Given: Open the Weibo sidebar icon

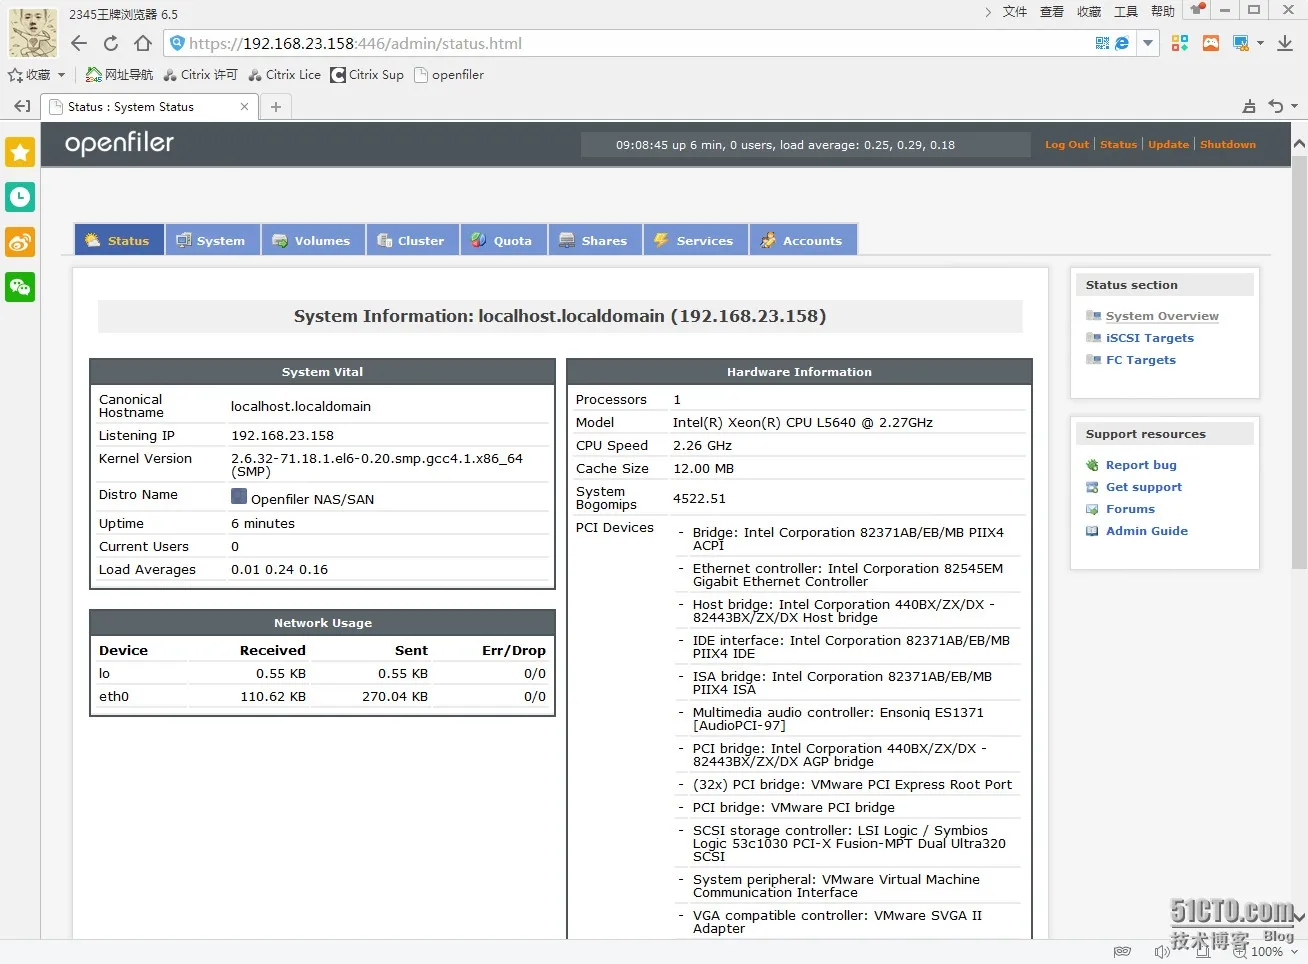Looking at the screenshot, I should point(20,242).
